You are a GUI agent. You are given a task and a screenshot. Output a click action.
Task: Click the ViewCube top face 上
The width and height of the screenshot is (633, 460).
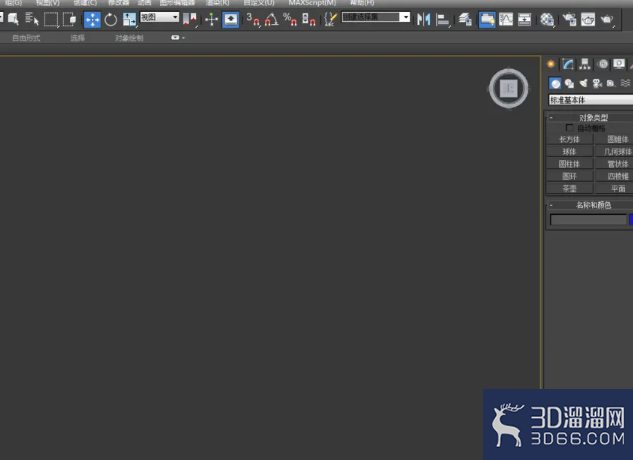(509, 88)
